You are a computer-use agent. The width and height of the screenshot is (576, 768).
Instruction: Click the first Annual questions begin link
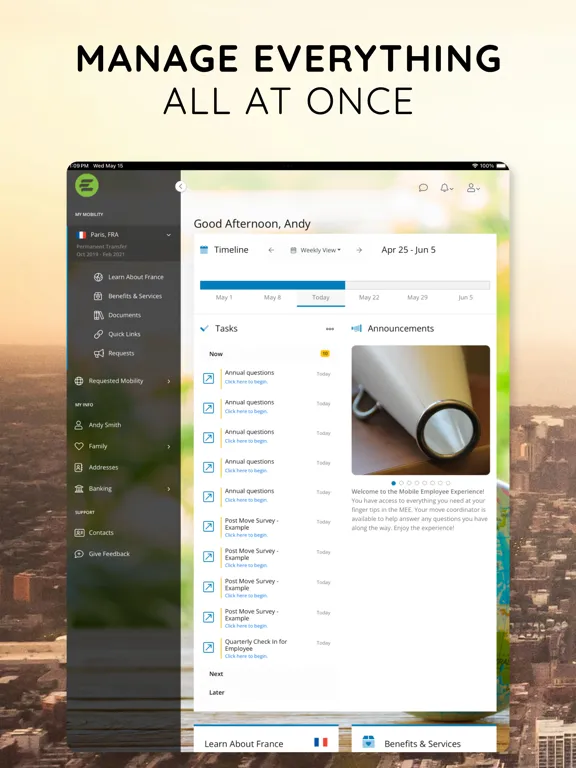pyautogui.click(x=246, y=382)
